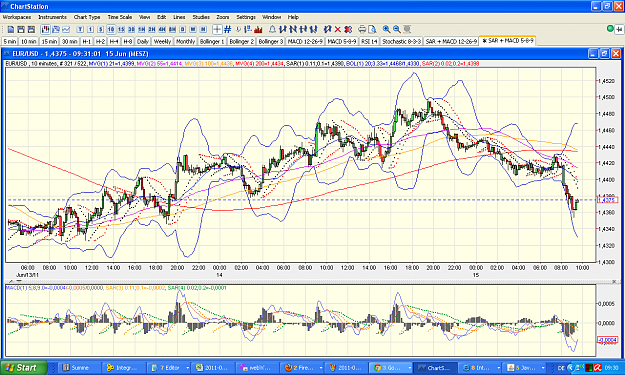Click the MACD panel close x button
625x375 pixels.
(614, 281)
